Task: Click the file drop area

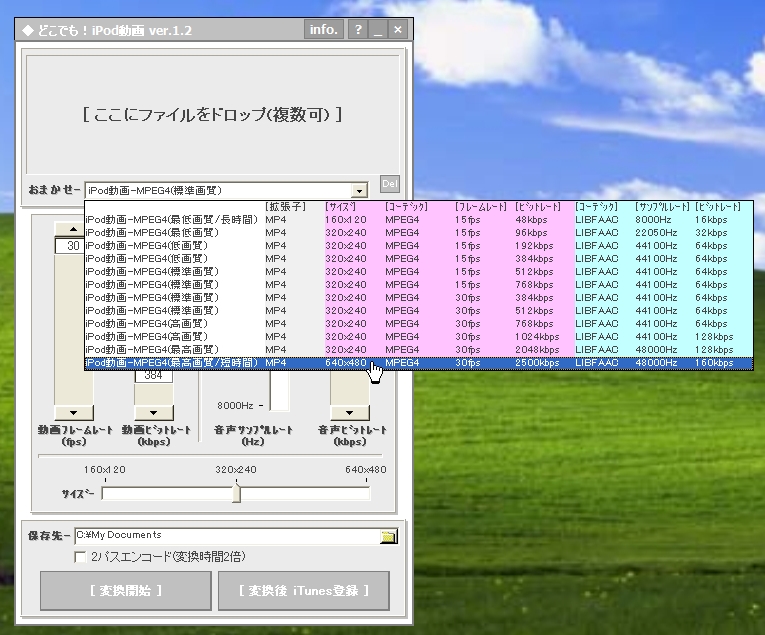Action: (x=213, y=115)
